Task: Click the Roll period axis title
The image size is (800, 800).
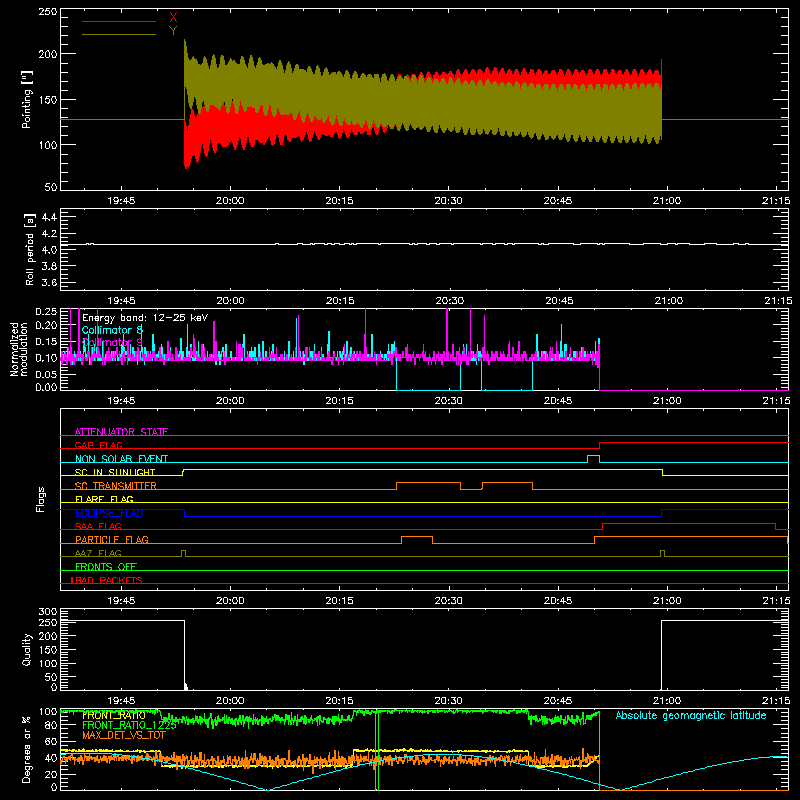Action: (30, 249)
